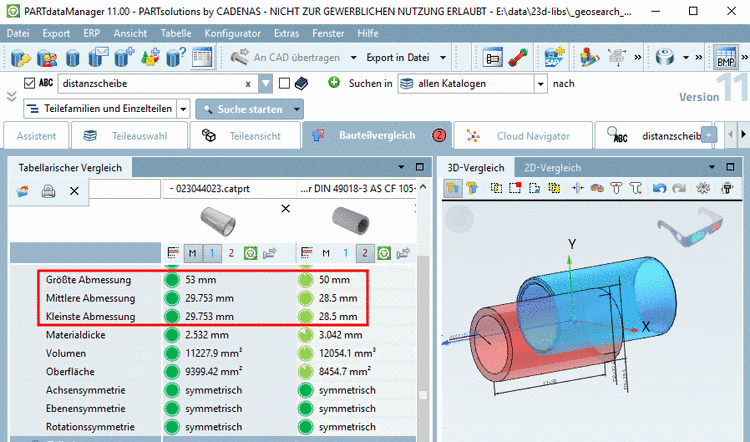This screenshot has height=442, width=750.
Task: Toggle the M button for DIN 49018-3 part
Action: 326,253
